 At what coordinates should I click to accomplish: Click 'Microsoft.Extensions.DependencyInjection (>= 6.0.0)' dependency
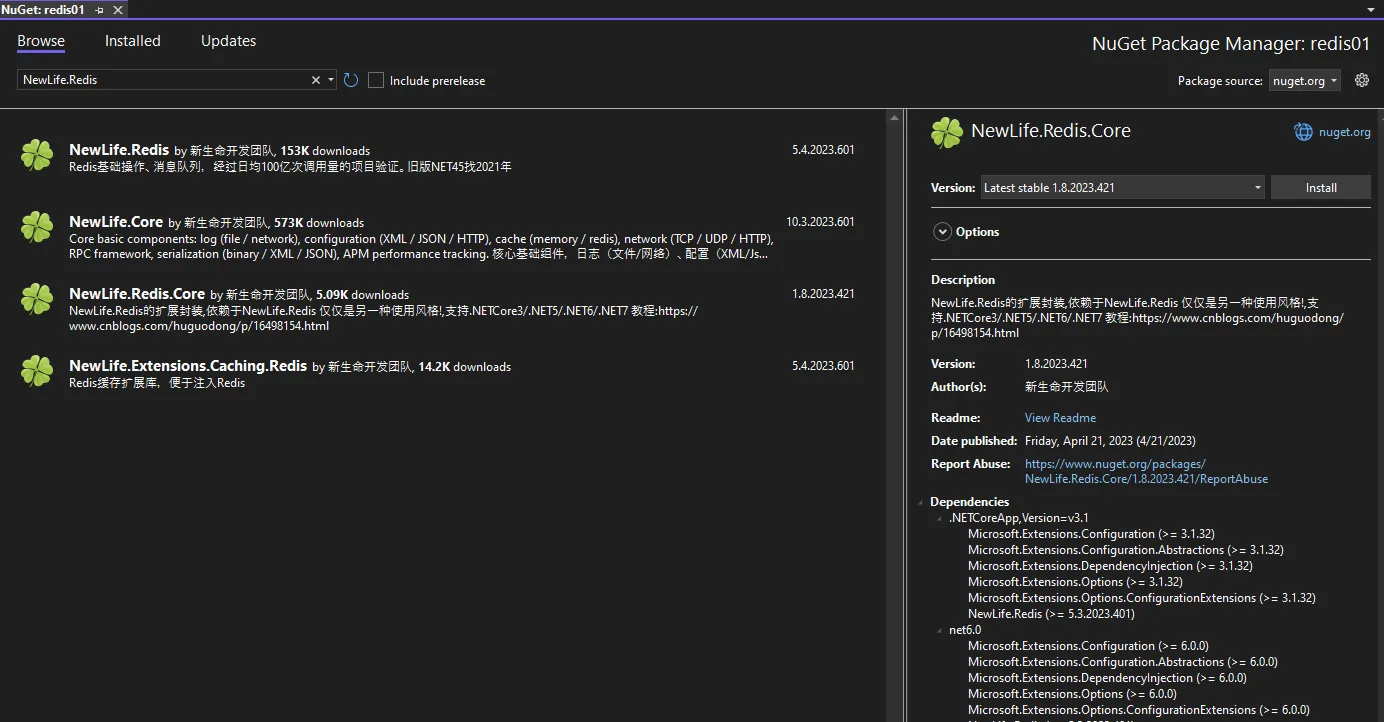point(1107,678)
